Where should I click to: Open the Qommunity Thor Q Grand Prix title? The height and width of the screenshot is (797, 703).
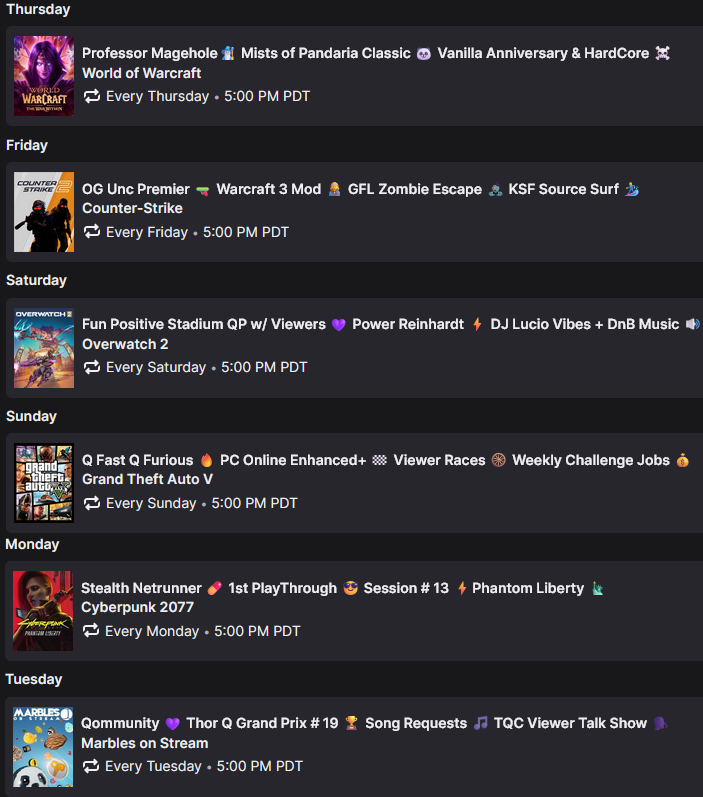click(374, 723)
